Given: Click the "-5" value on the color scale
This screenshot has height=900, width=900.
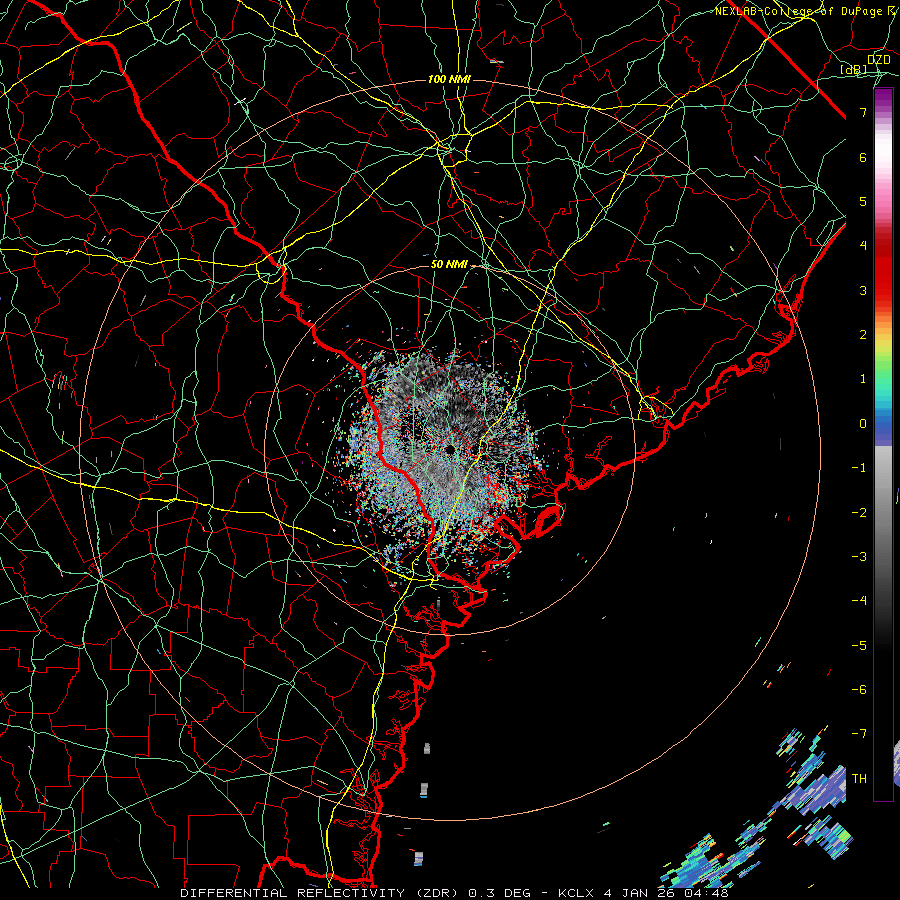Looking at the screenshot, I should pos(859,646).
